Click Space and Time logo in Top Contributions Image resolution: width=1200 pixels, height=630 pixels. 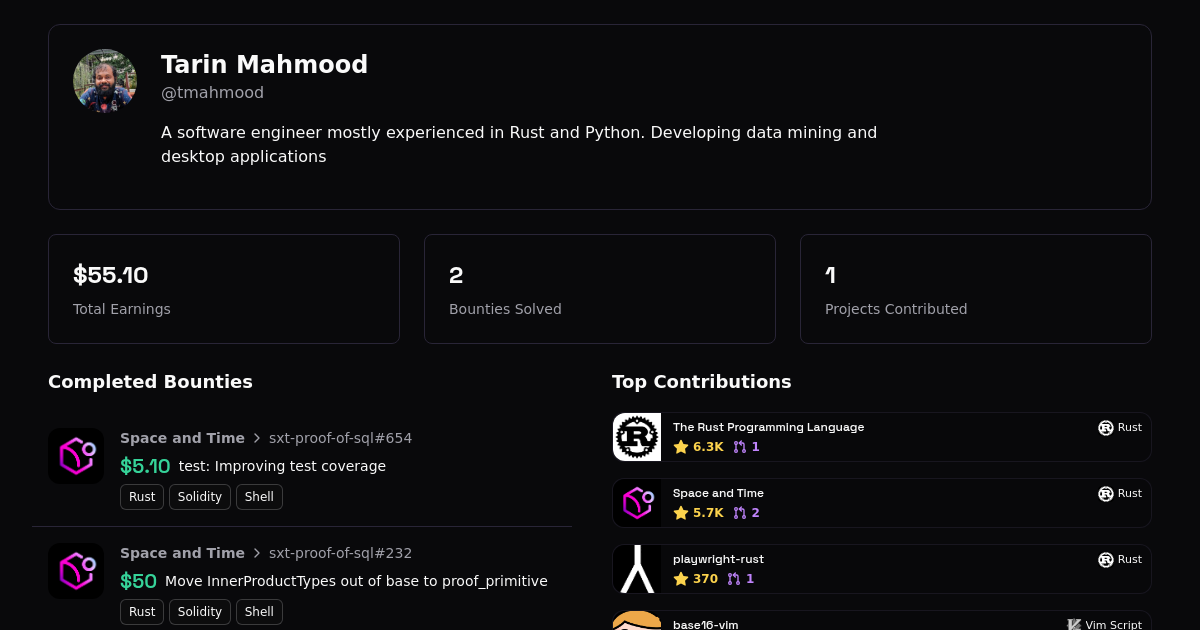pos(637,503)
